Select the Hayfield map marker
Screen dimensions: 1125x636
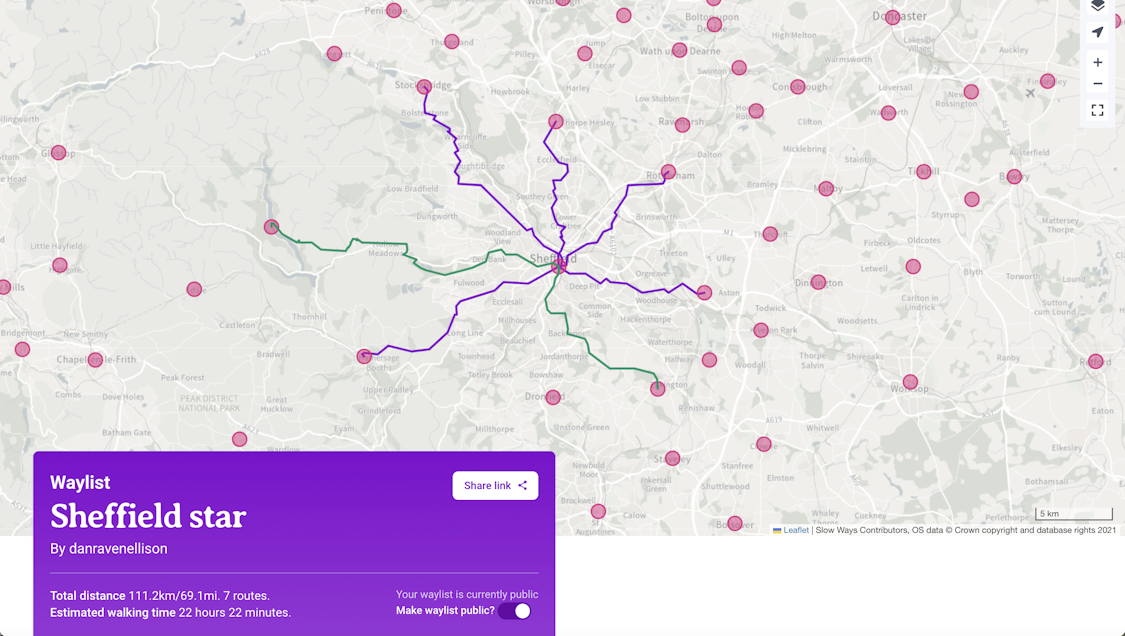click(x=60, y=266)
